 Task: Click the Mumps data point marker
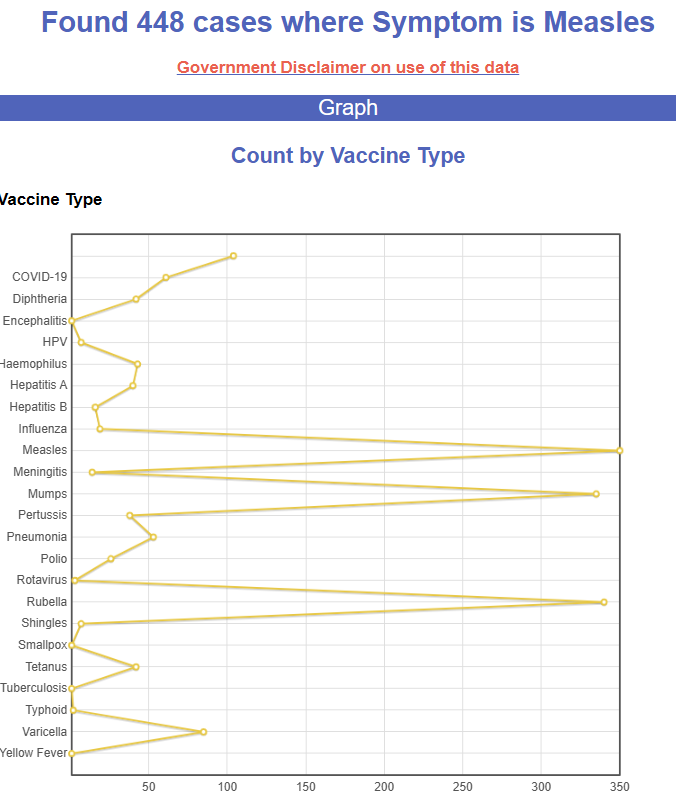[596, 494]
